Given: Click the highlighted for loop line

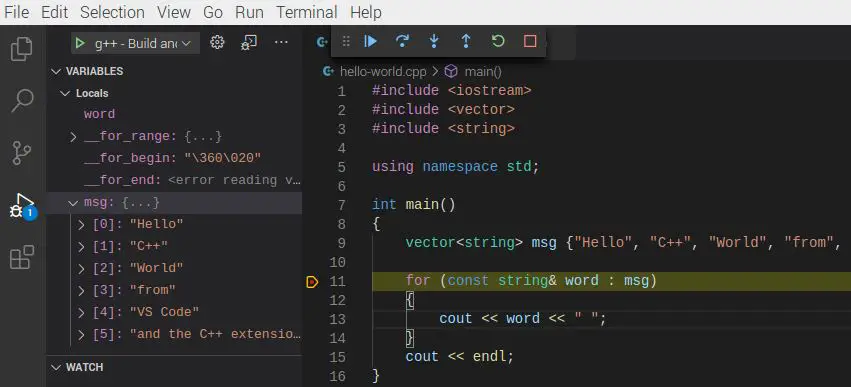Looking at the screenshot, I should [x=611, y=281].
